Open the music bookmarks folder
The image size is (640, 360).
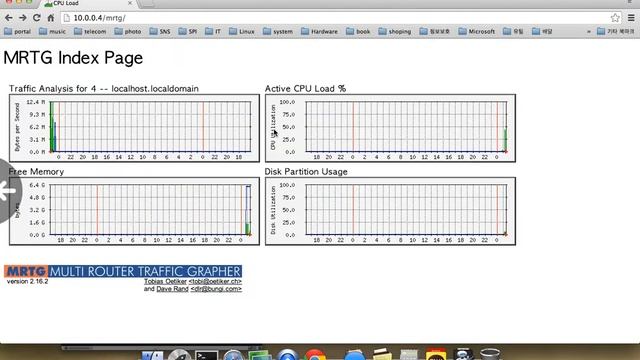(x=52, y=31)
